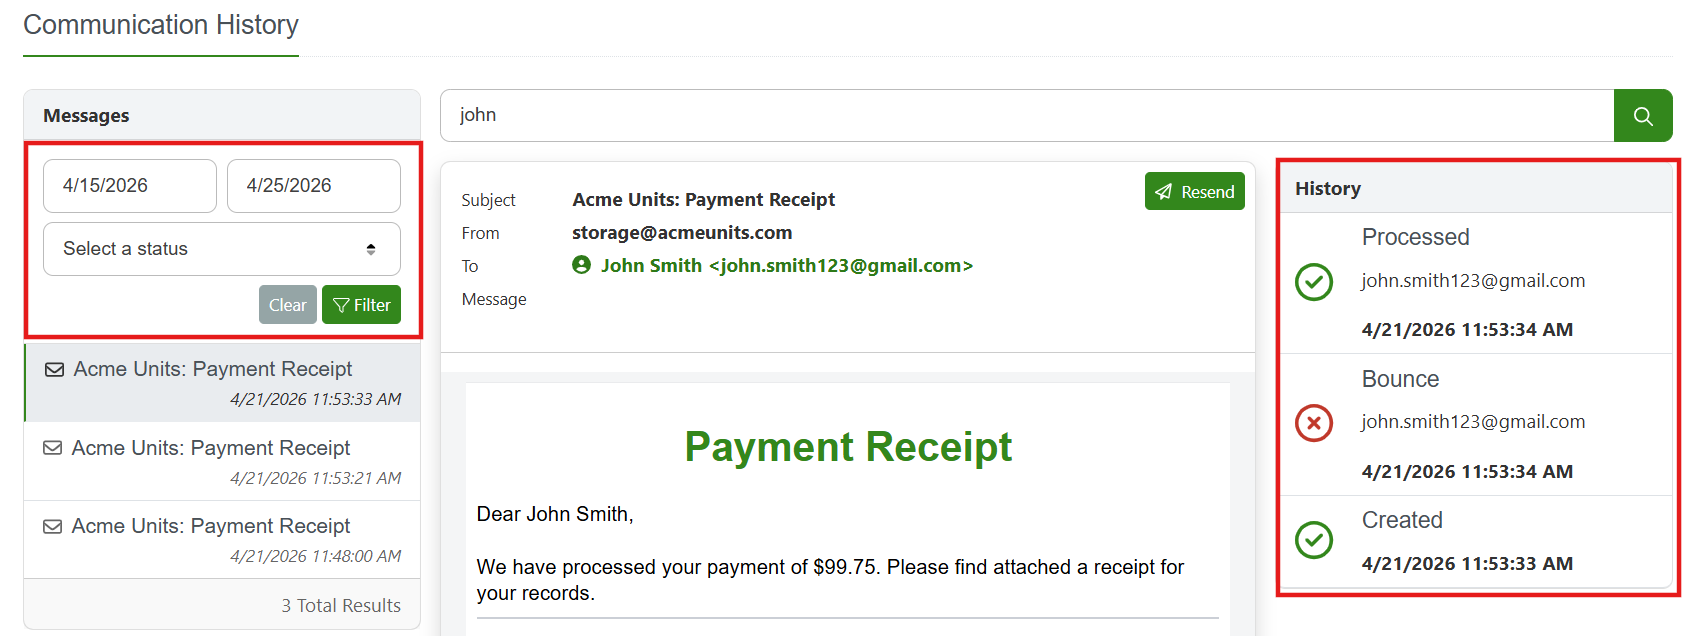The height and width of the screenshot is (636, 1692).
Task: Click the Created green checkmark icon
Action: pos(1314,540)
